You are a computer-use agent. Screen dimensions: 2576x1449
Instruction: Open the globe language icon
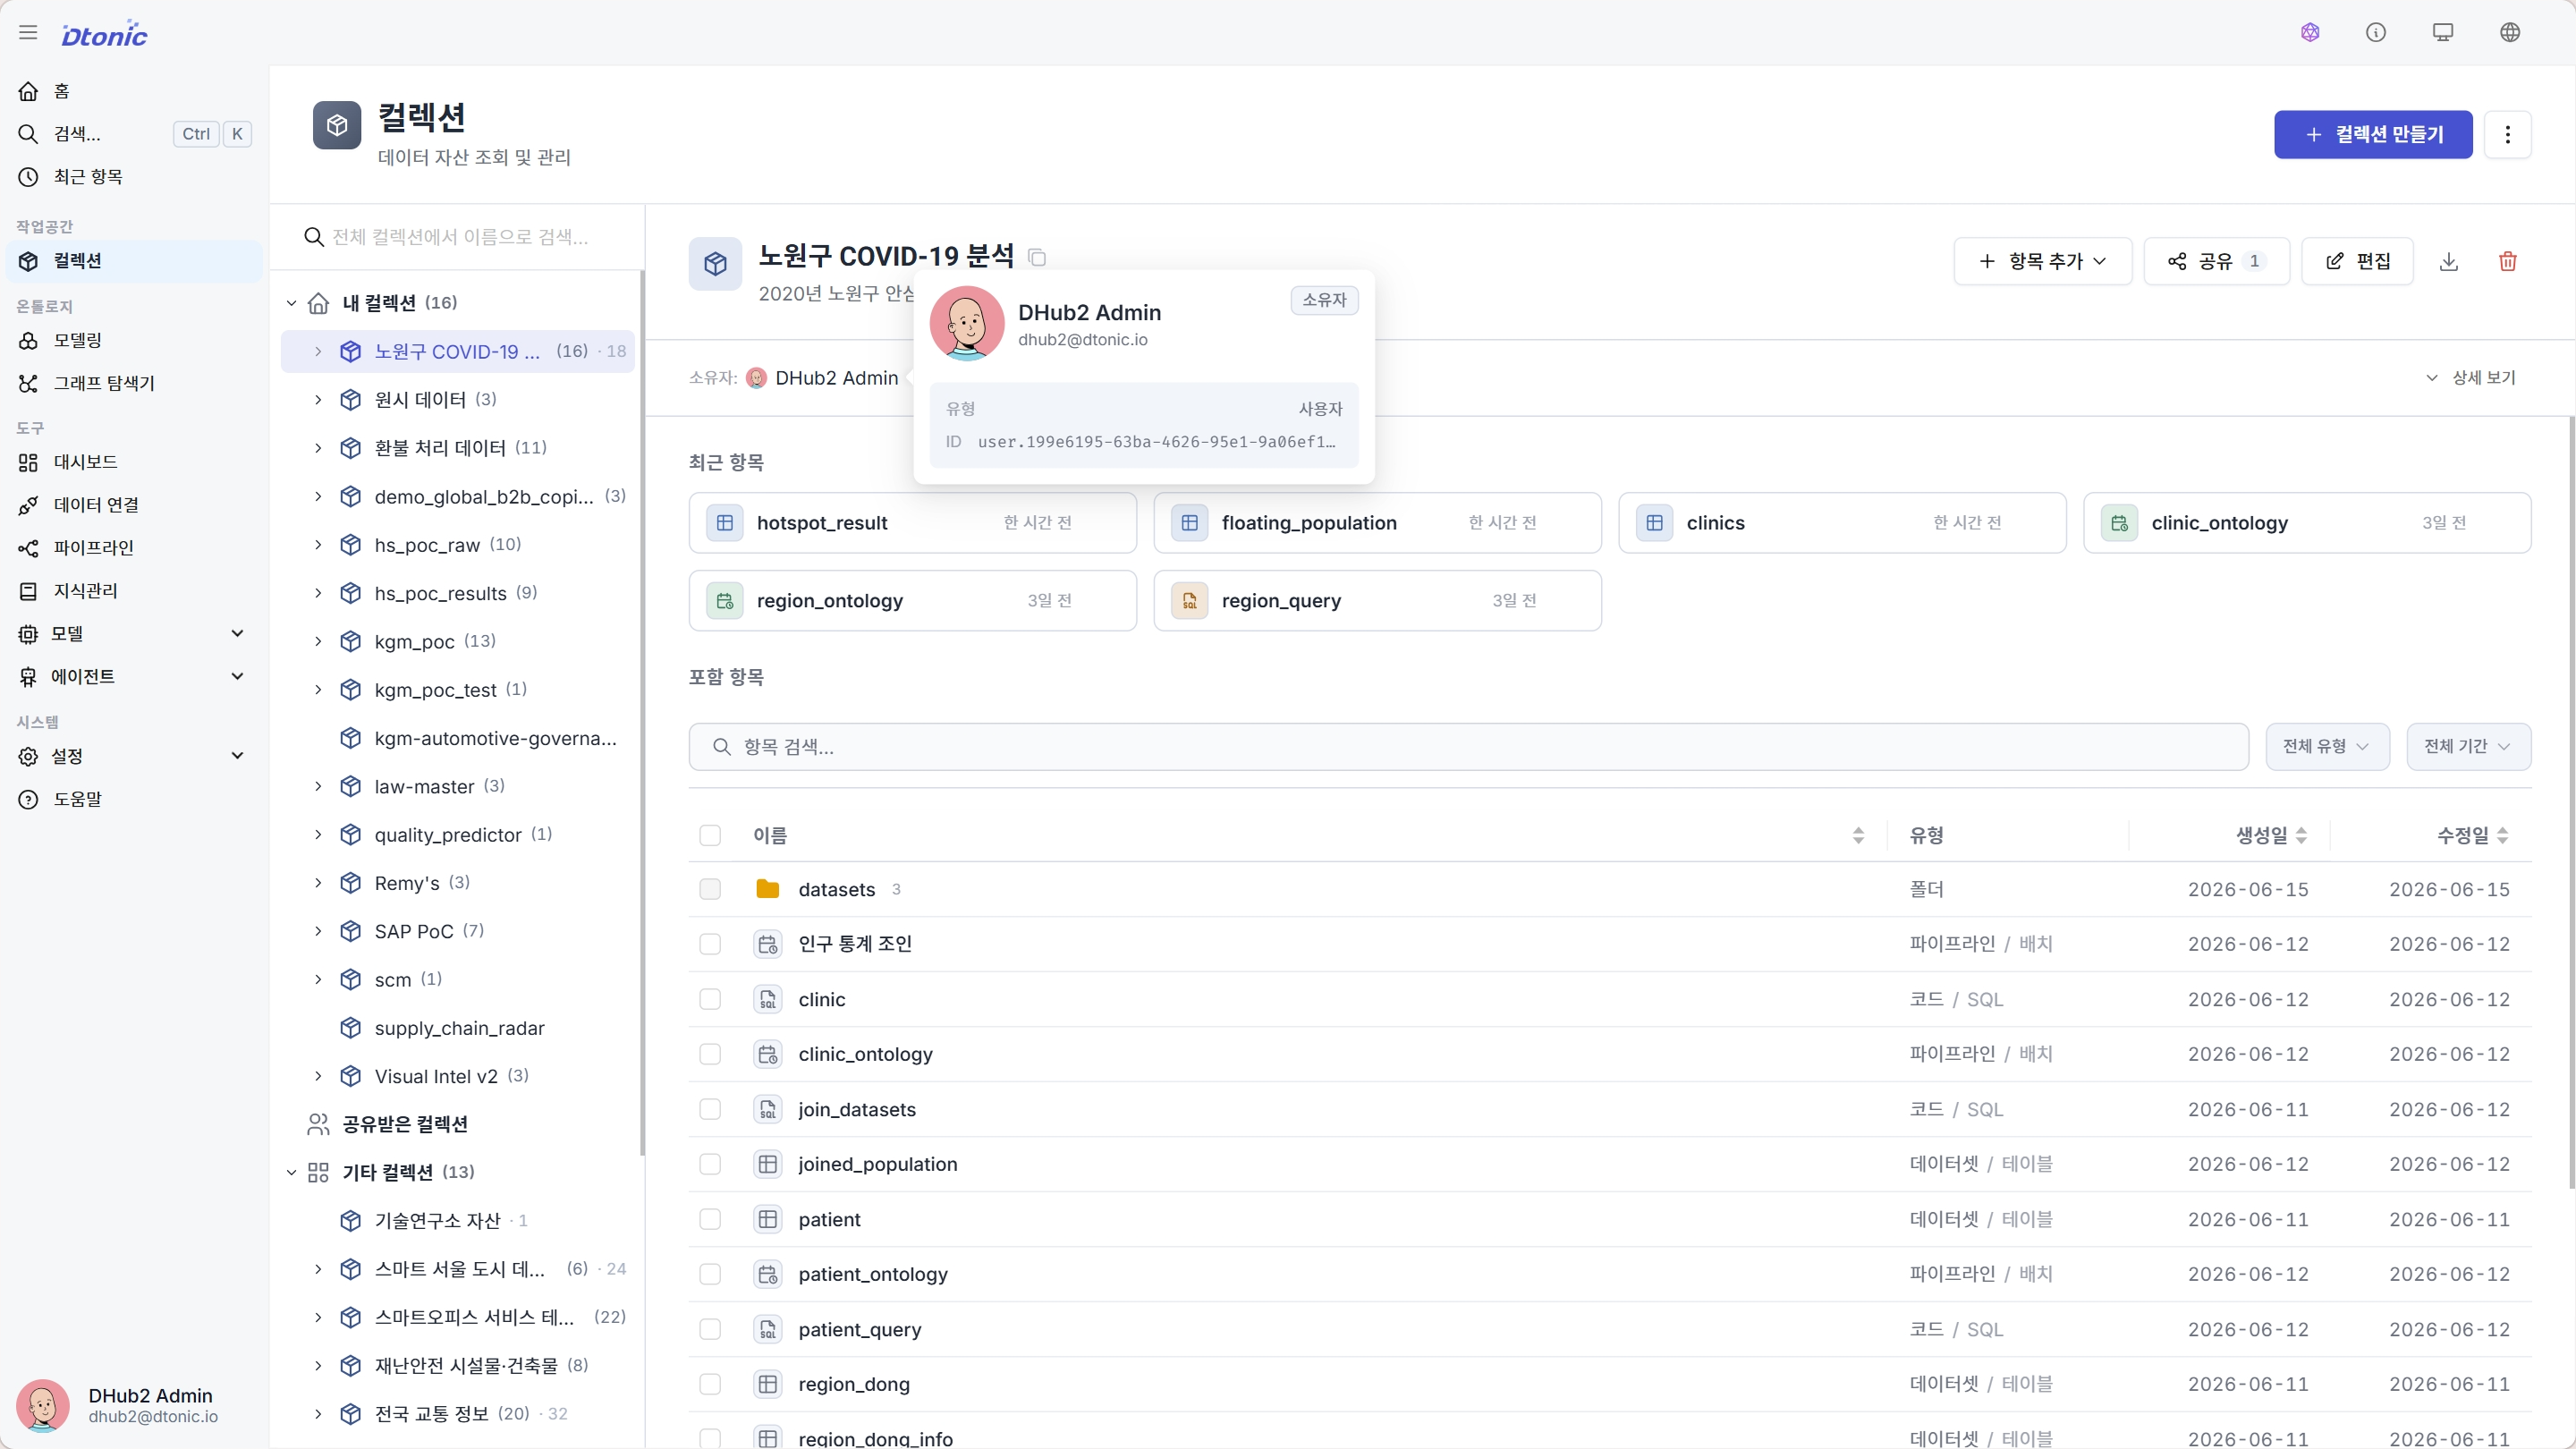pos(2510,33)
